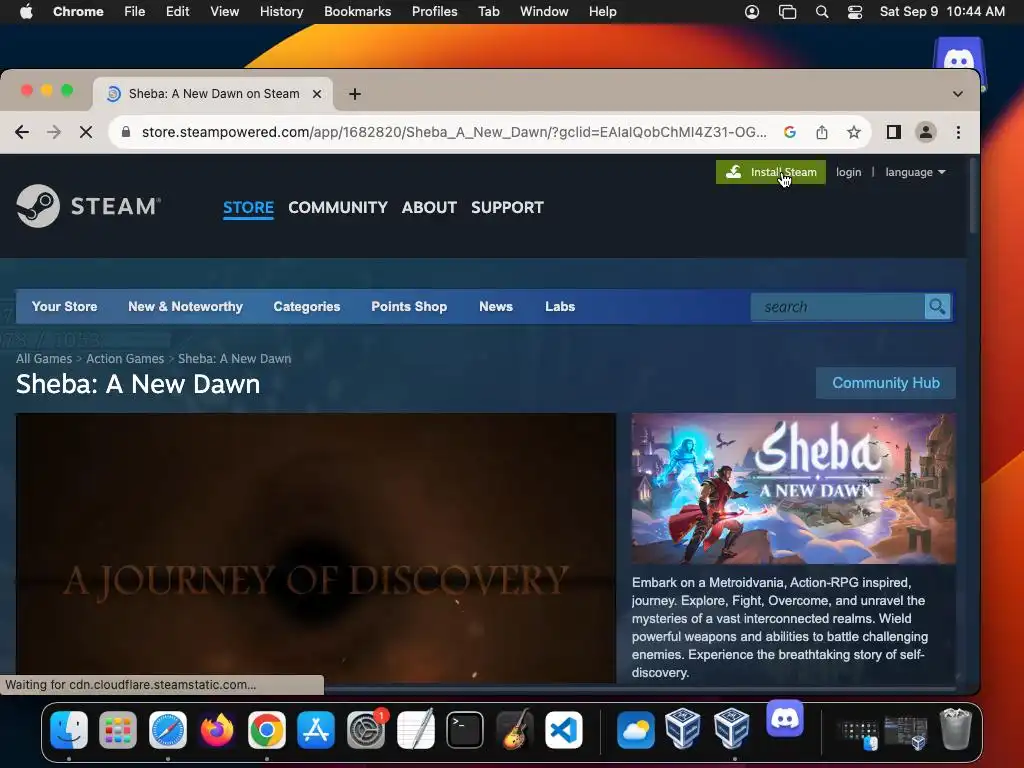View site security lock icon
This screenshot has height=768, width=1024.
tap(126, 132)
